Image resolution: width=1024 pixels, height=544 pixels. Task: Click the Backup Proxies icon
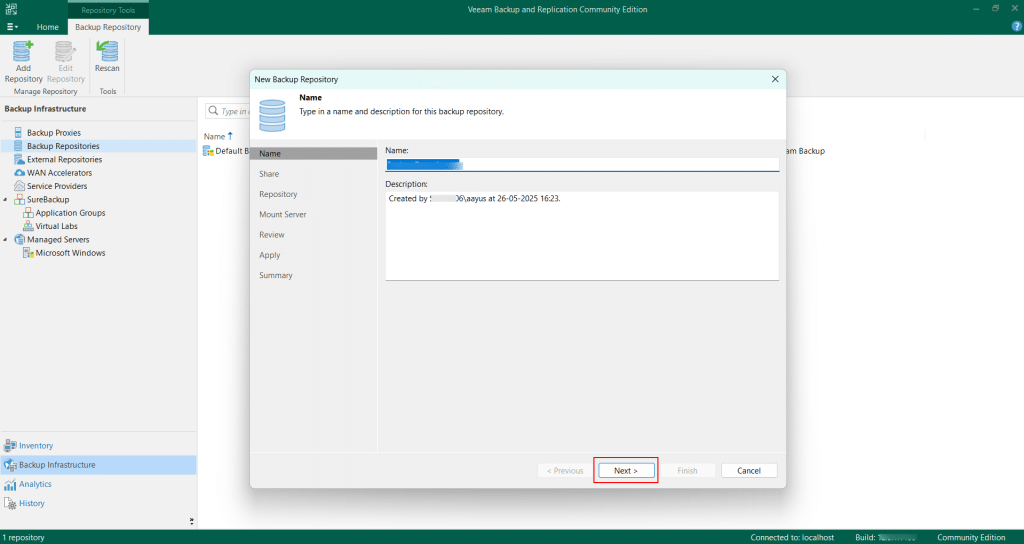pyautogui.click(x=18, y=133)
